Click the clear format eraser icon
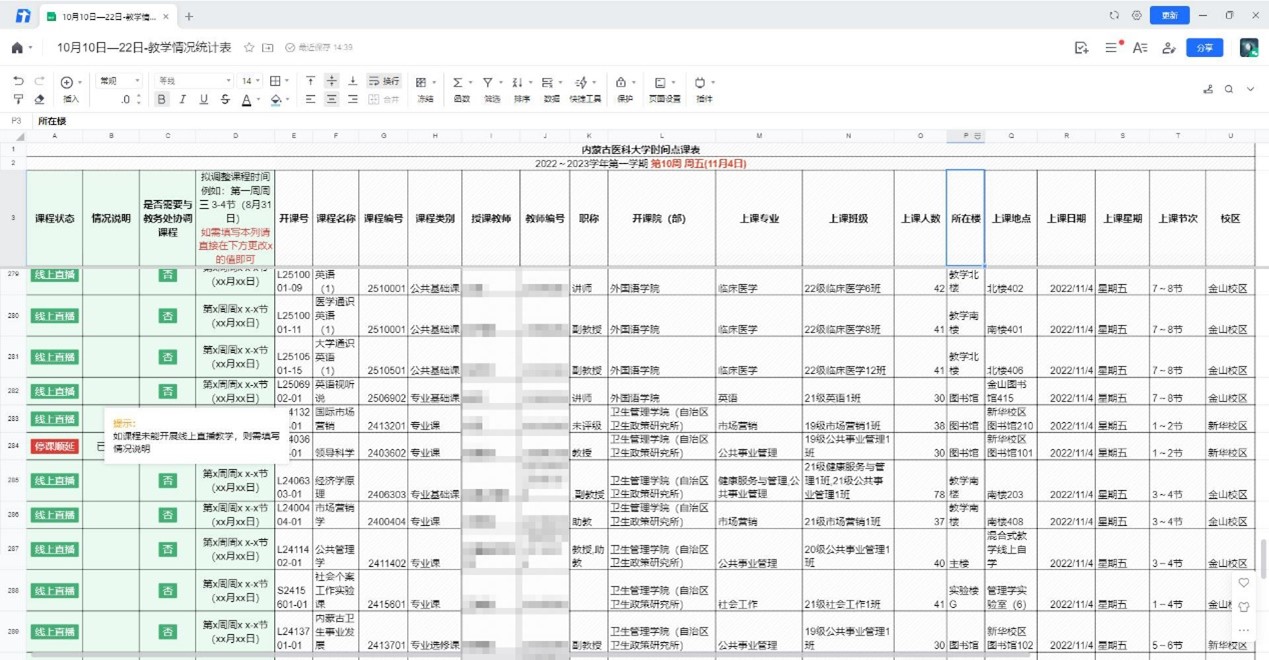 point(39,99)
